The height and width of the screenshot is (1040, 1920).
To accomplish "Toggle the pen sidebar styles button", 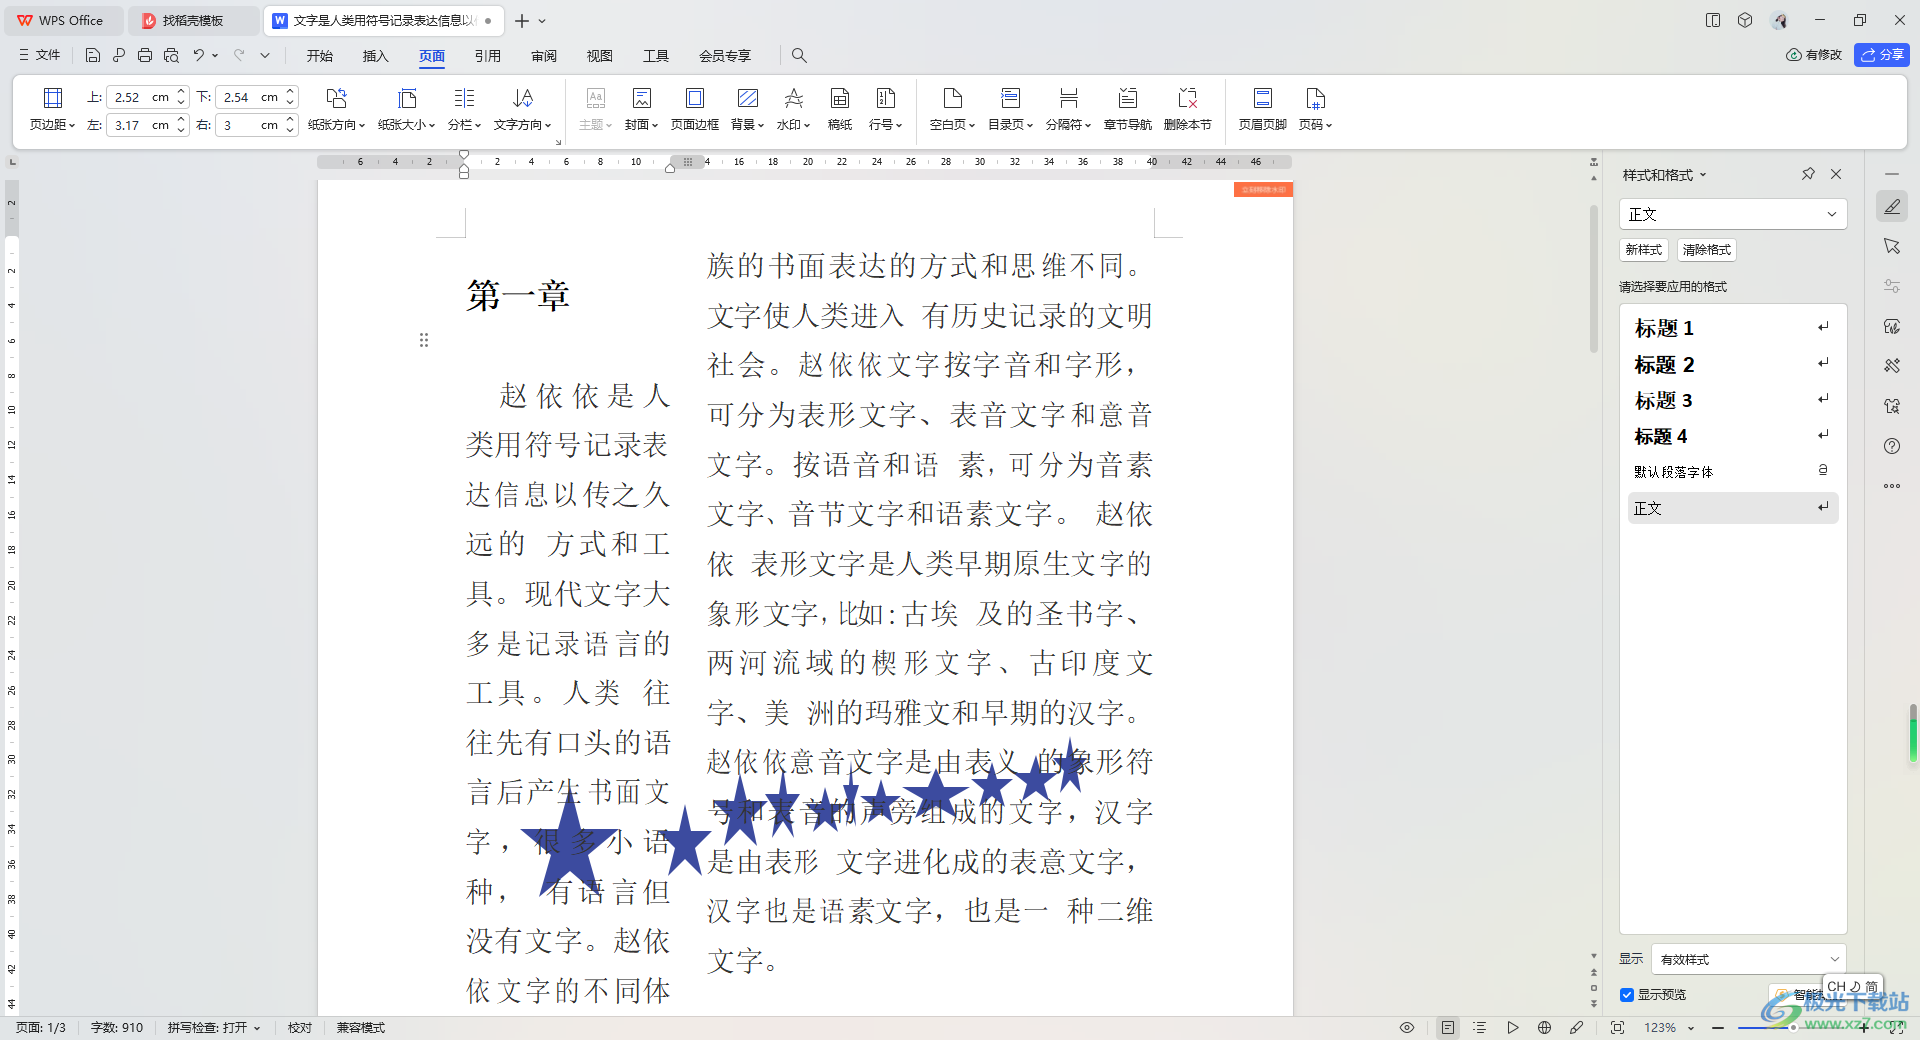I will pos(1892,207).
